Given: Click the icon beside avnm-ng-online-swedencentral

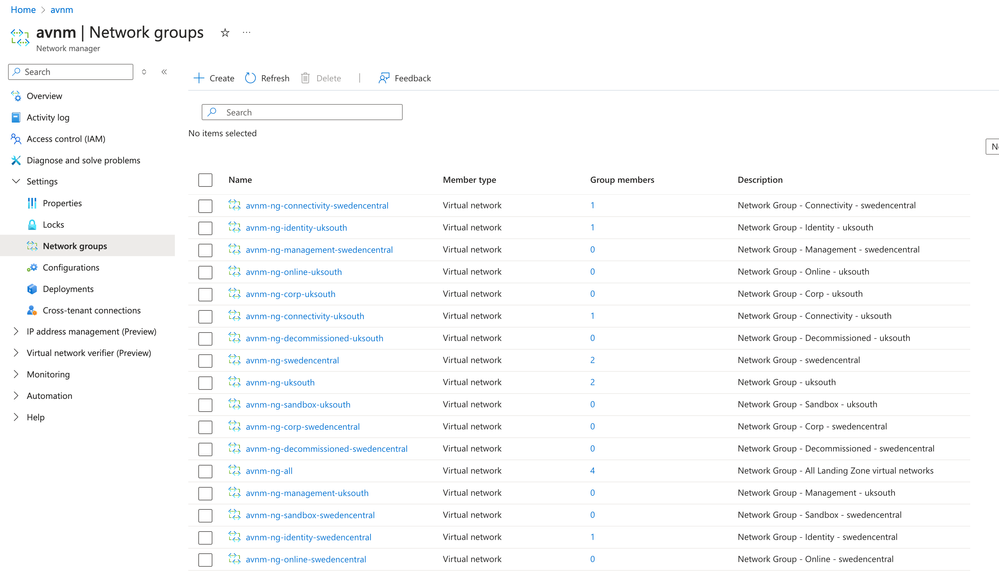Looking at the screenshot, I should coord(234,559).
